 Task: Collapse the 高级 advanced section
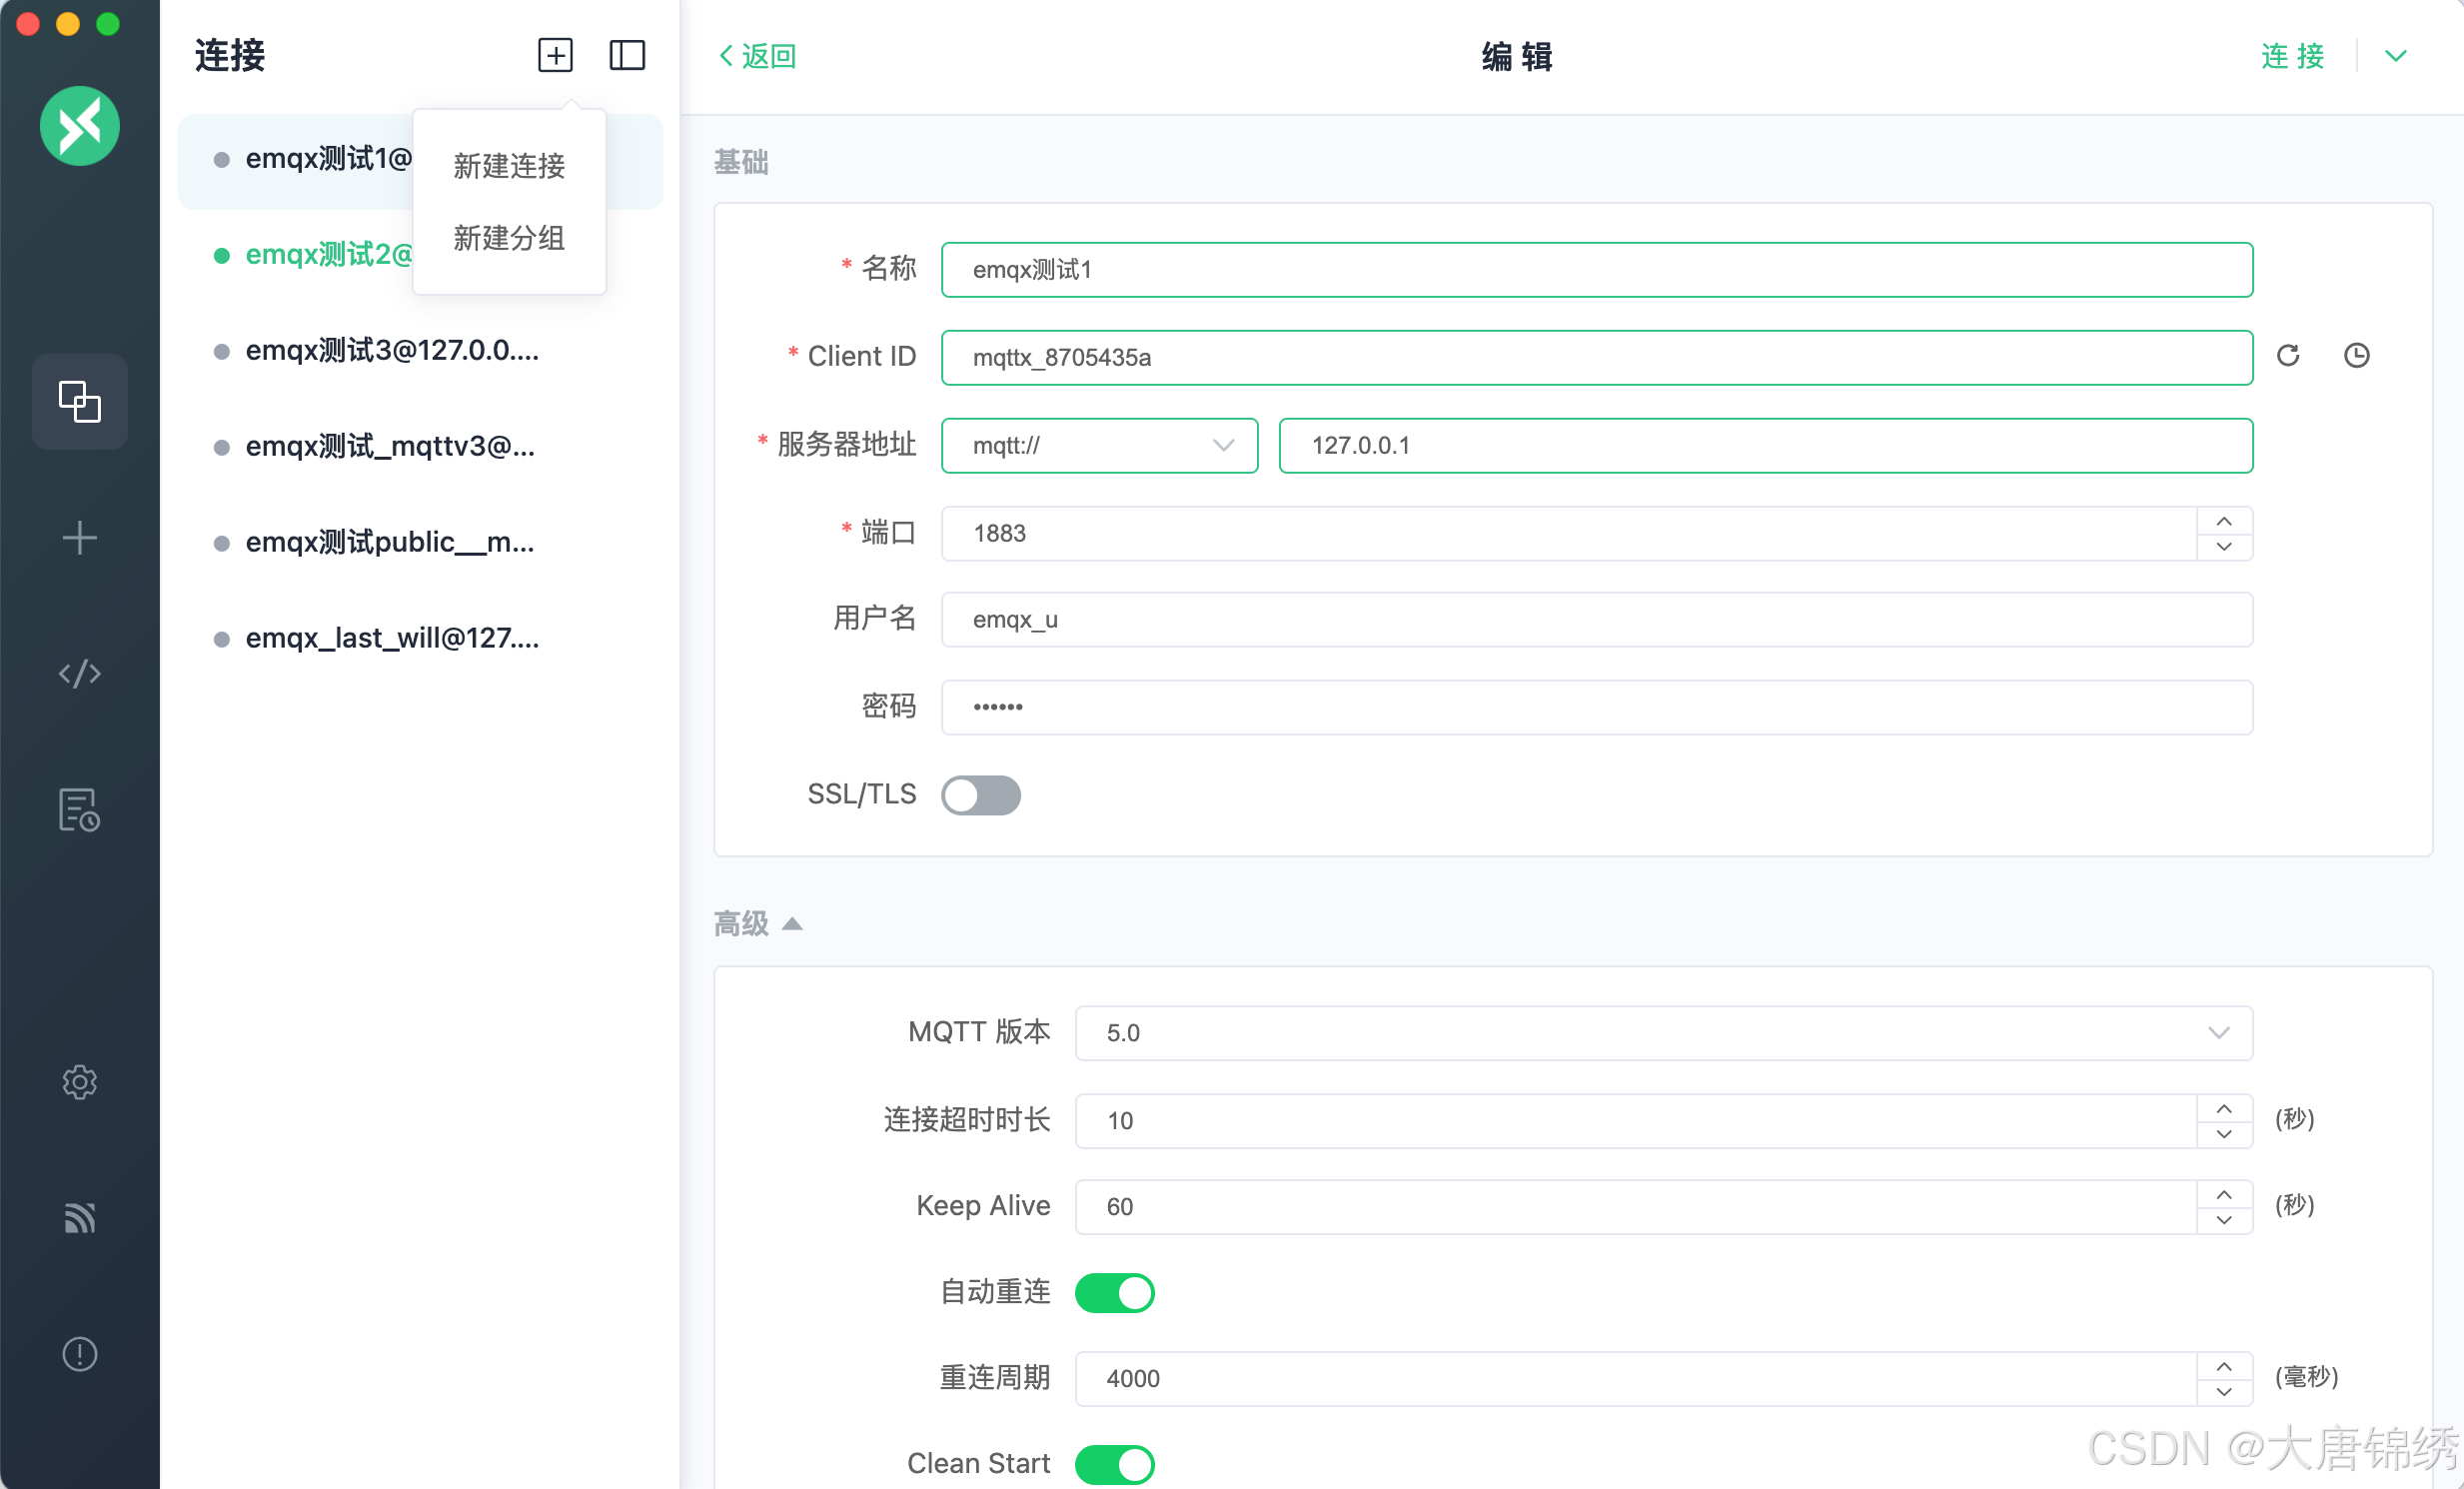(x=758, y=922)
